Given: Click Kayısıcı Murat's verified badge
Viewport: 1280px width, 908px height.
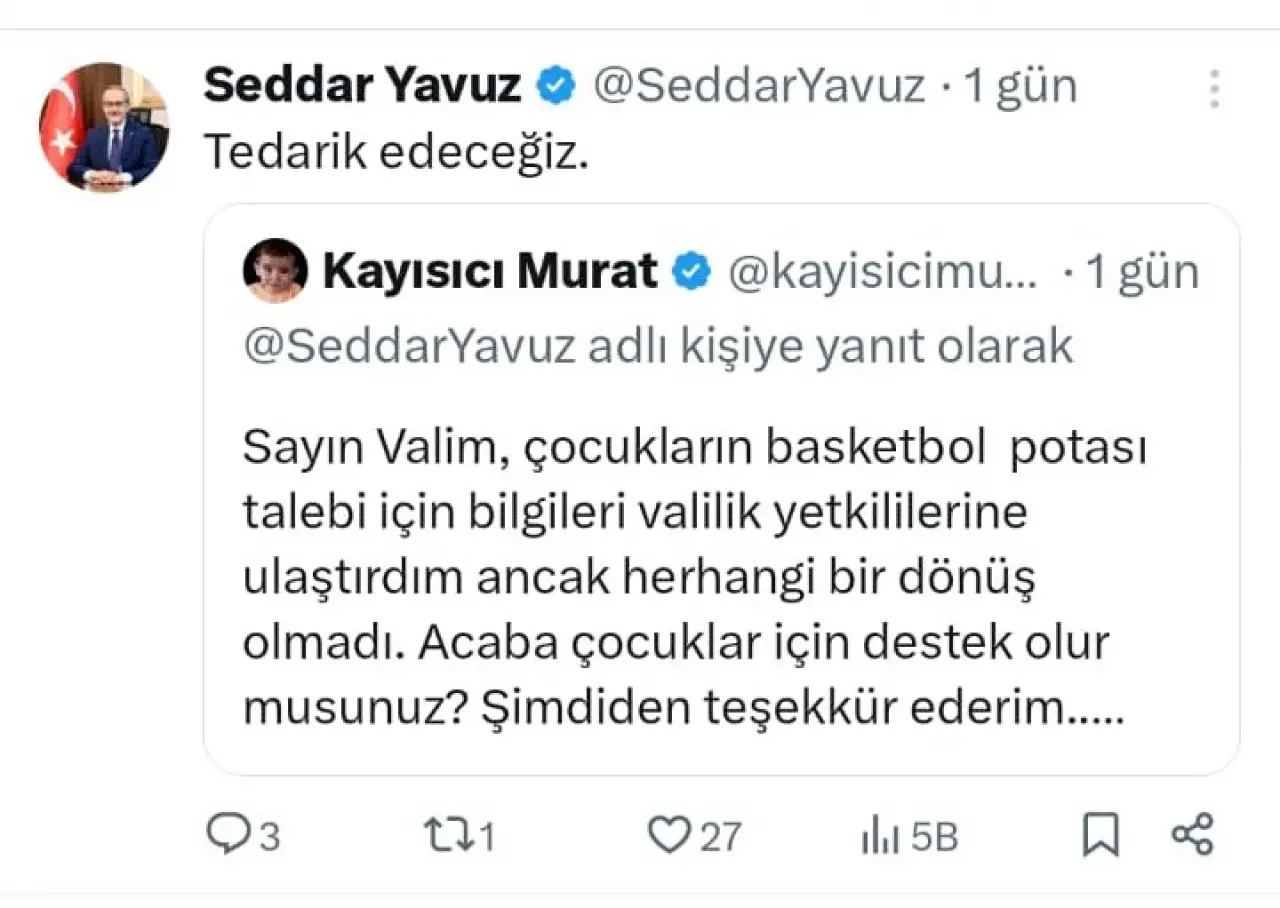Looking at the screenshot, I should [x=691, y=271].
